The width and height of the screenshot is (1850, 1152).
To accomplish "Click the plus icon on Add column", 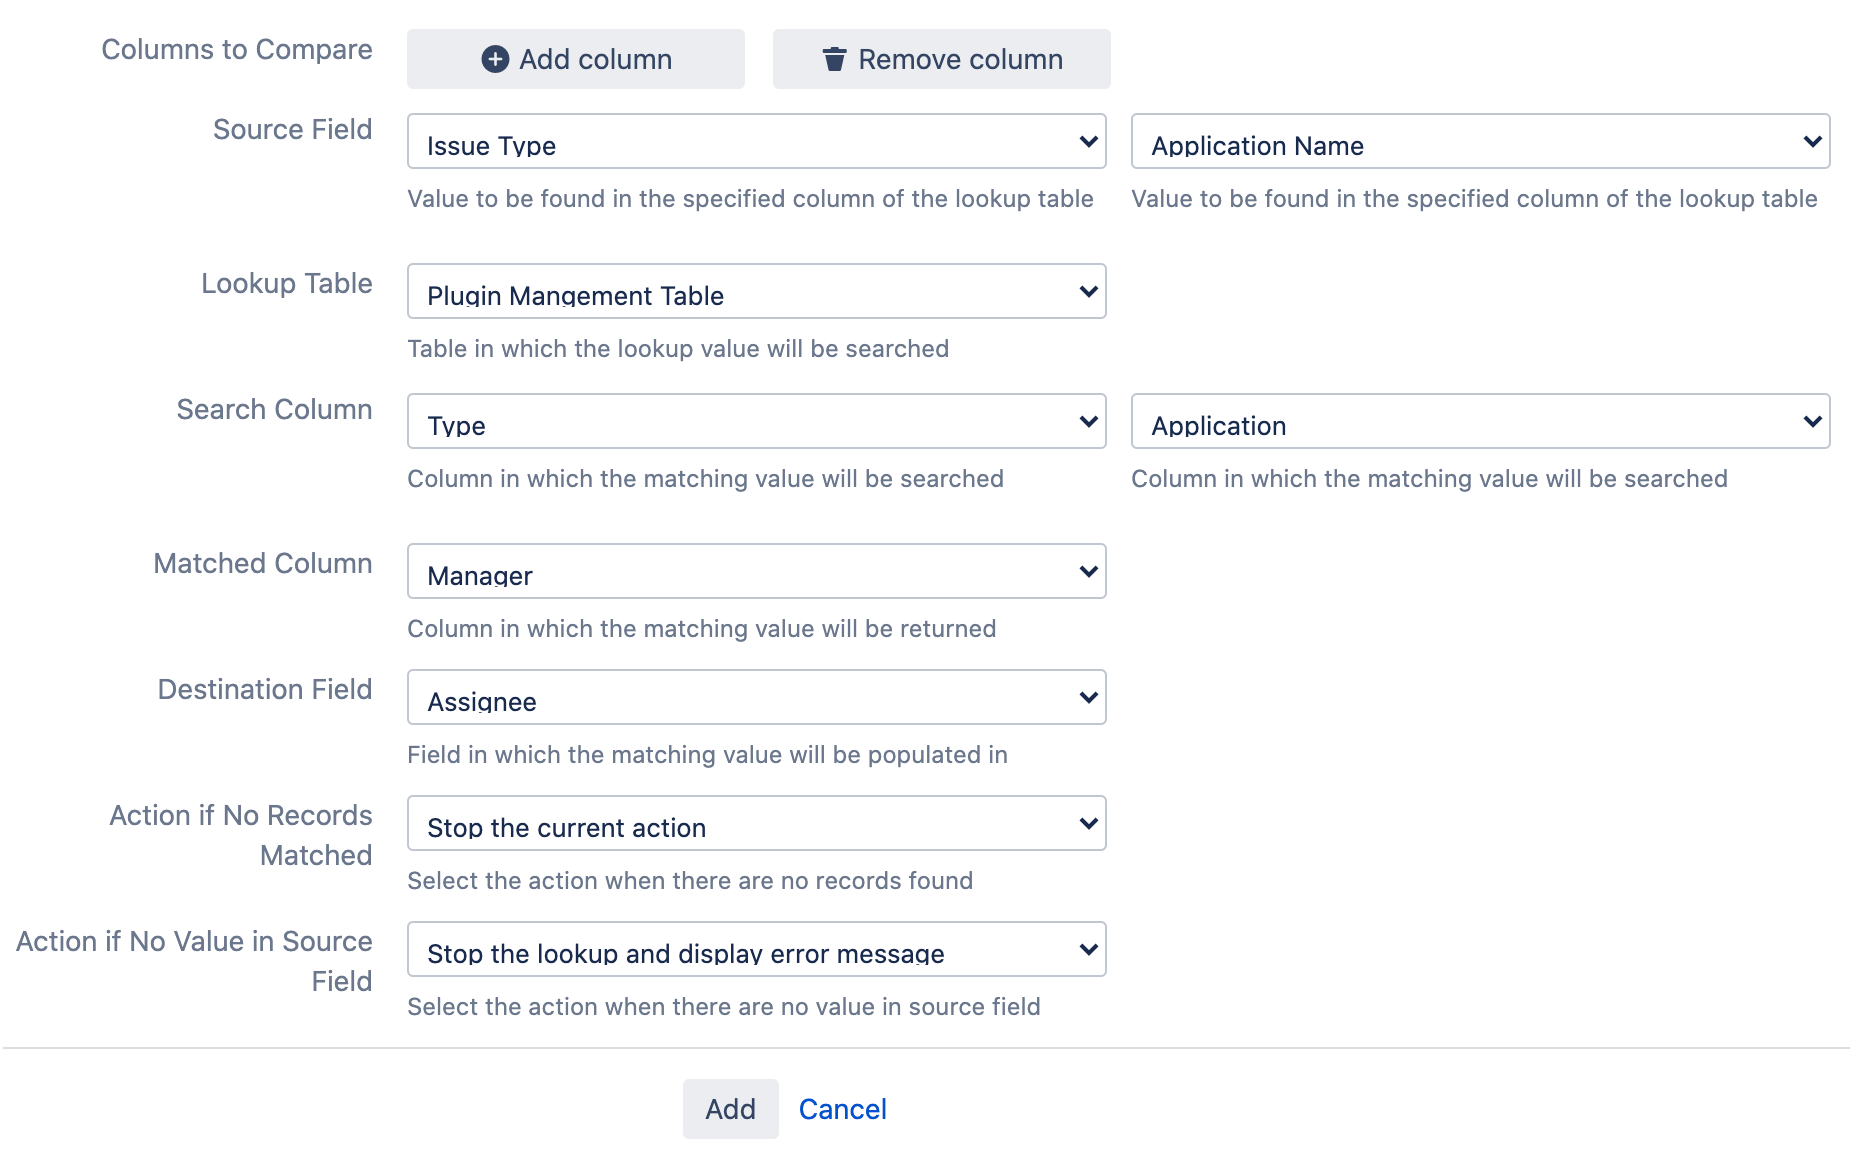I will pyautogui.click(x=494, y=59).
